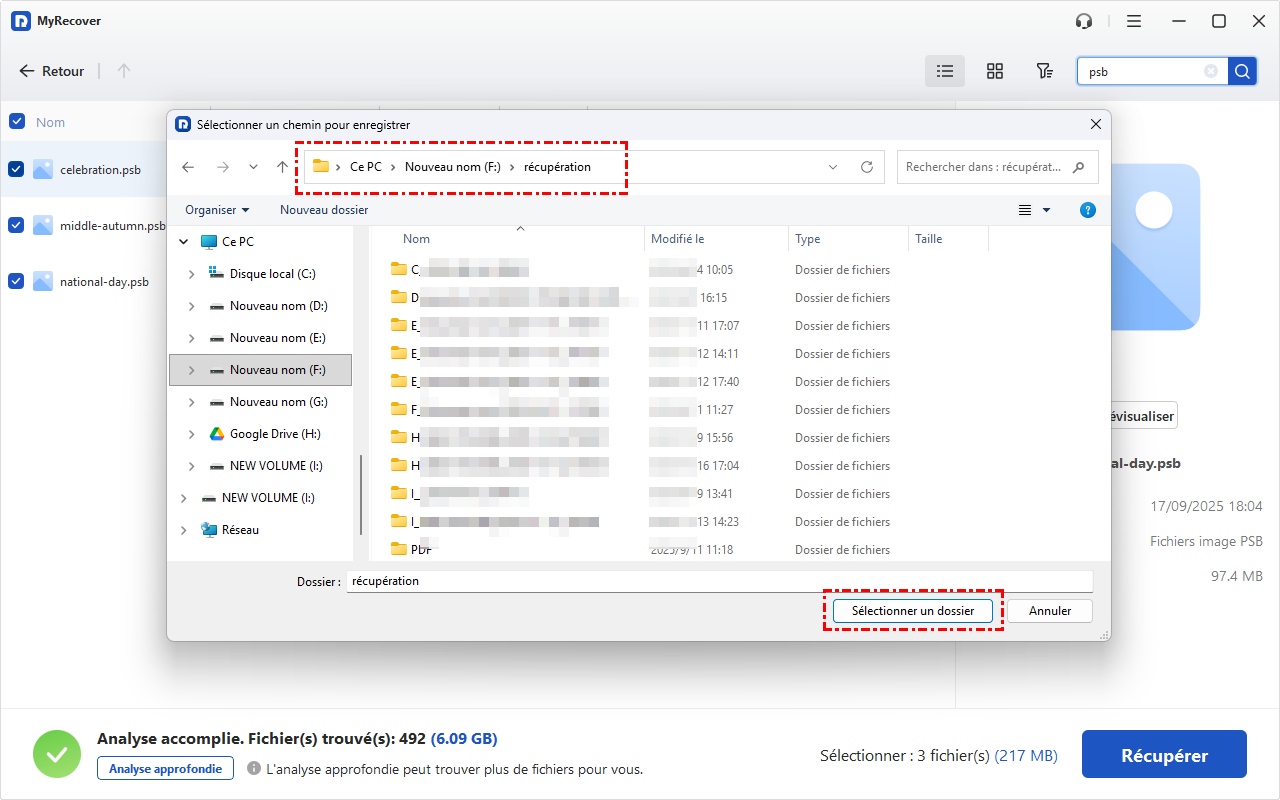Expand the Google Drive (H:) node

[191, 434]
